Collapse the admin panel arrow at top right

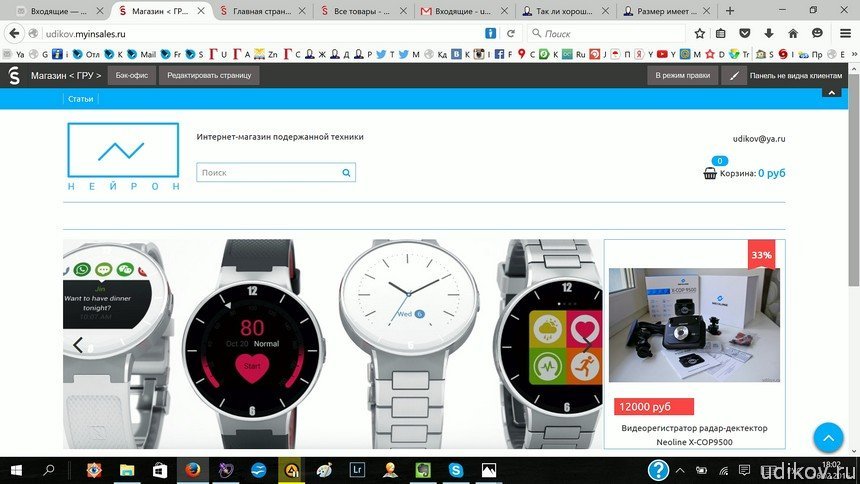coord(829,92)
